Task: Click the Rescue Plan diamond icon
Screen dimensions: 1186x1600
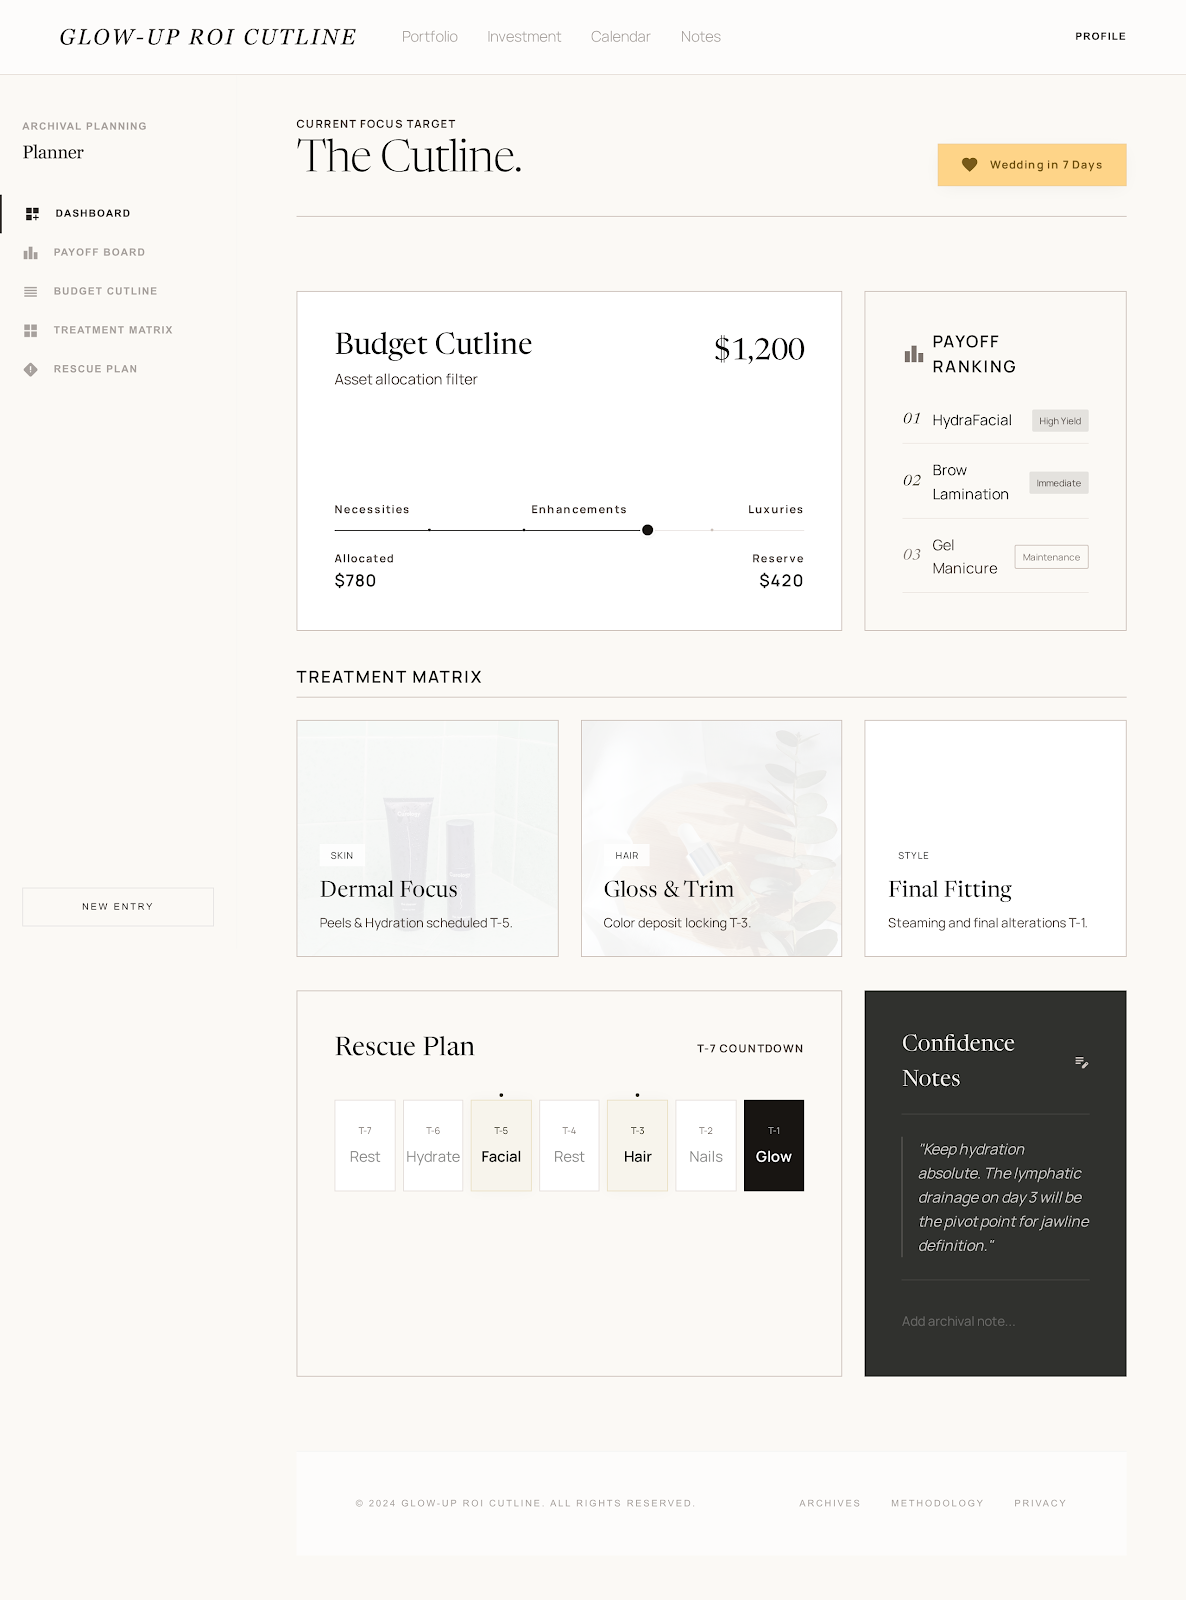Action: 31,370
